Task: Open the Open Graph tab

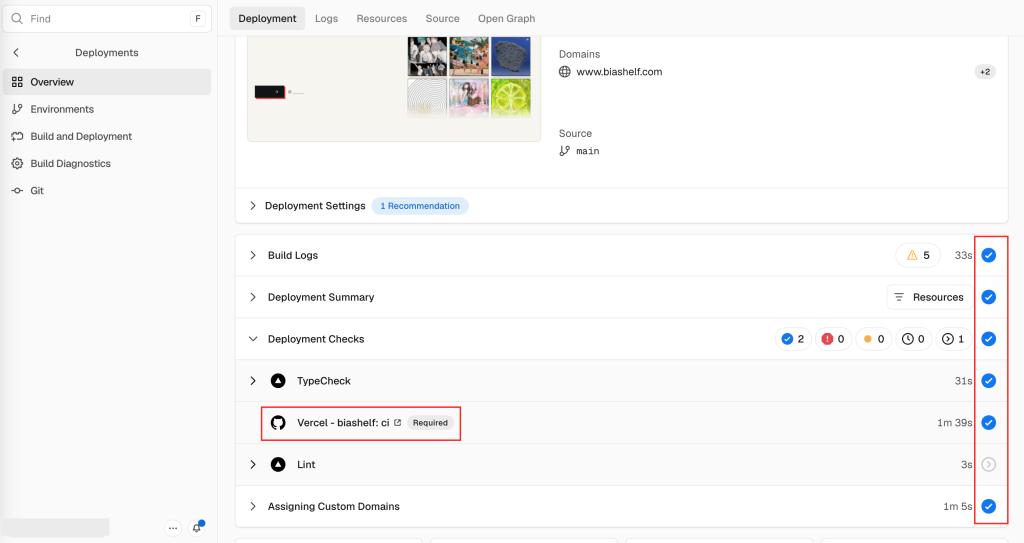Action: [x=506, y=18]
